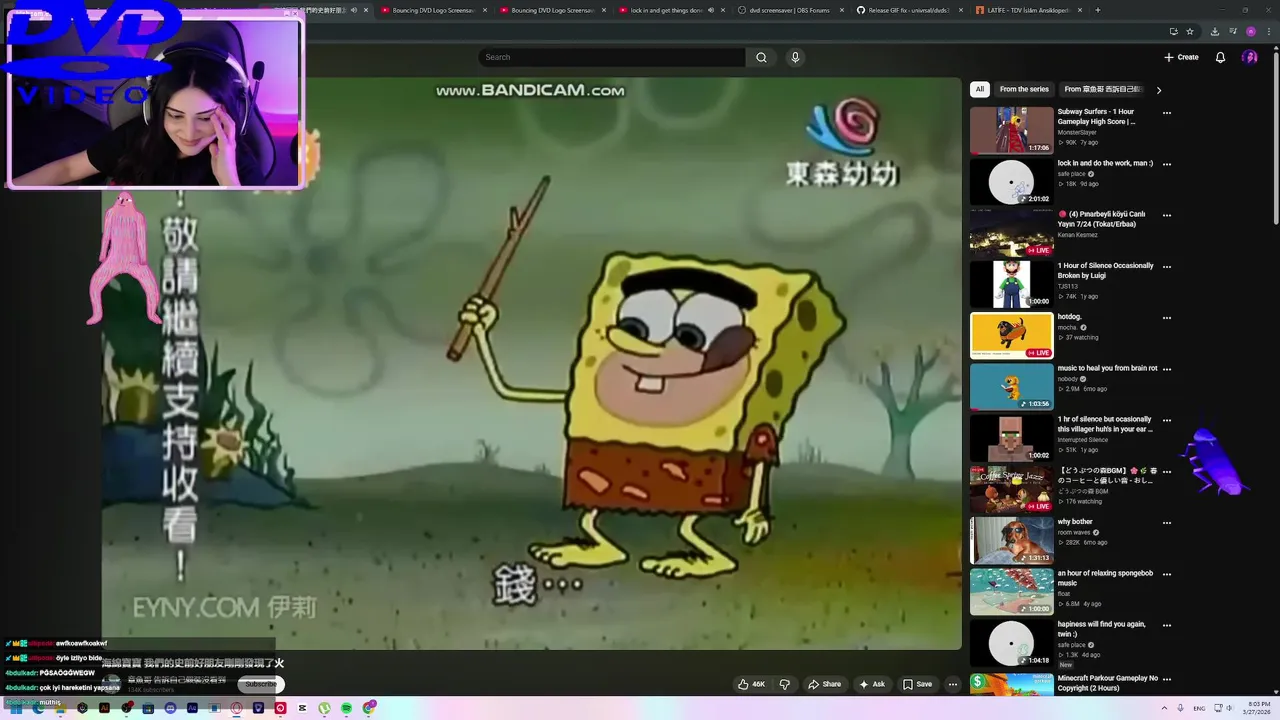
Task: Select the From the series chip
Action: click(1024, 89)
